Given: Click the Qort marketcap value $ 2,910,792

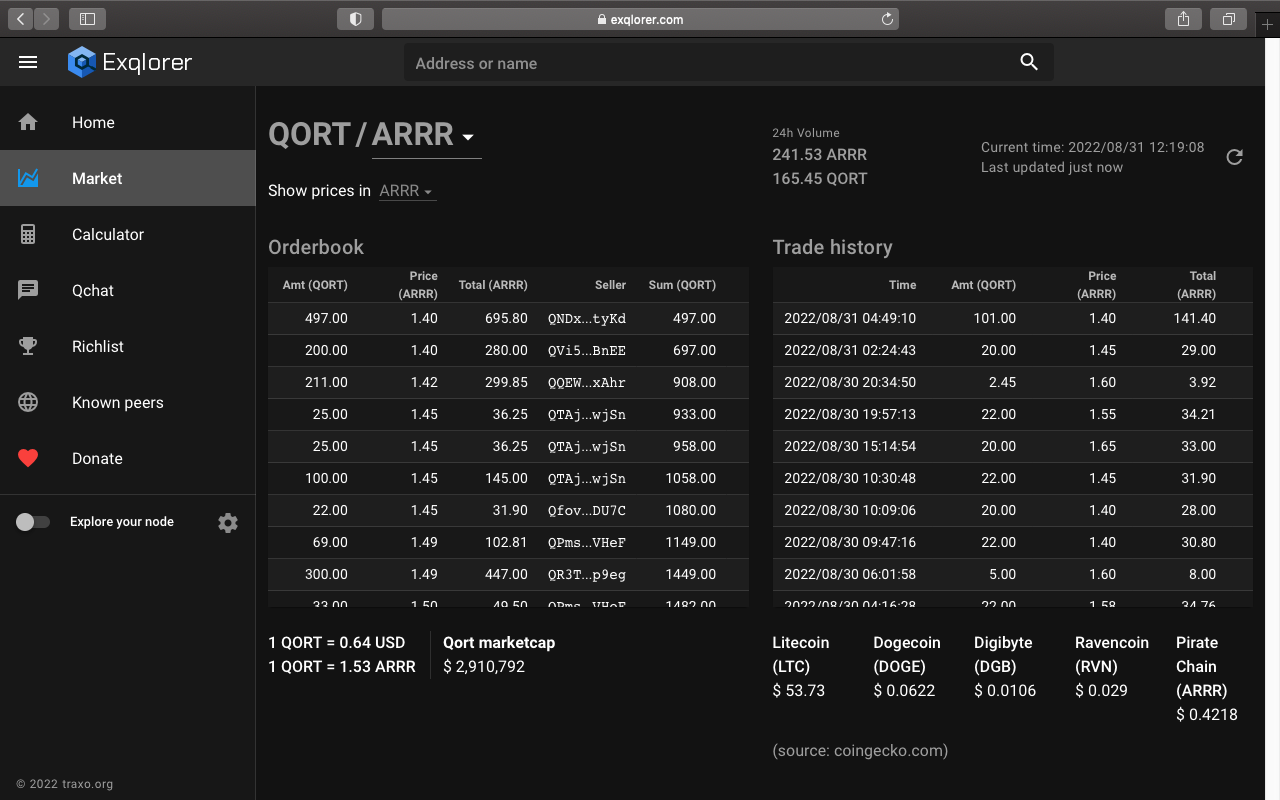Looking at the screenshot, I should coord(484,666).
